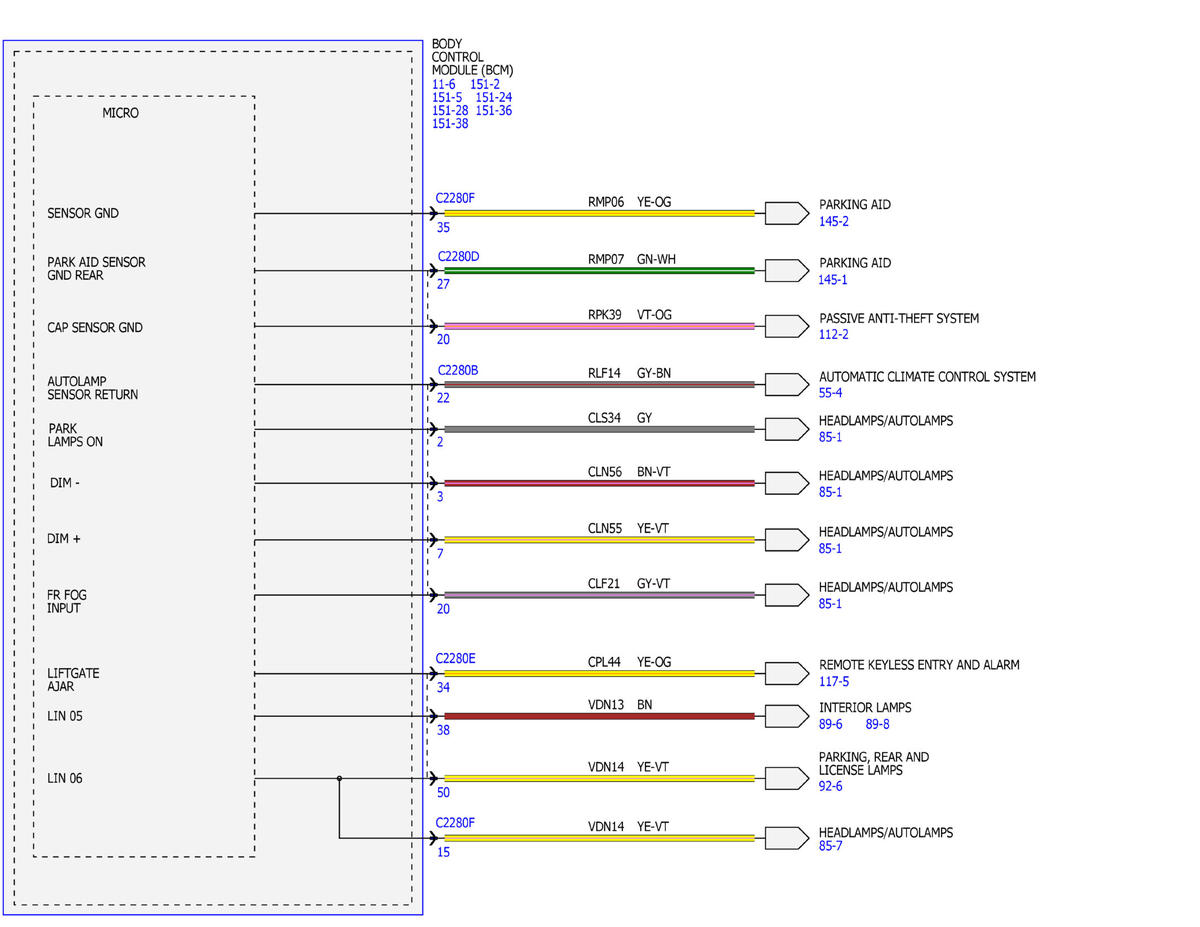Open the 85-7 Headlamps/Autolamps link
1200x927 pixels.
[831, 847]
